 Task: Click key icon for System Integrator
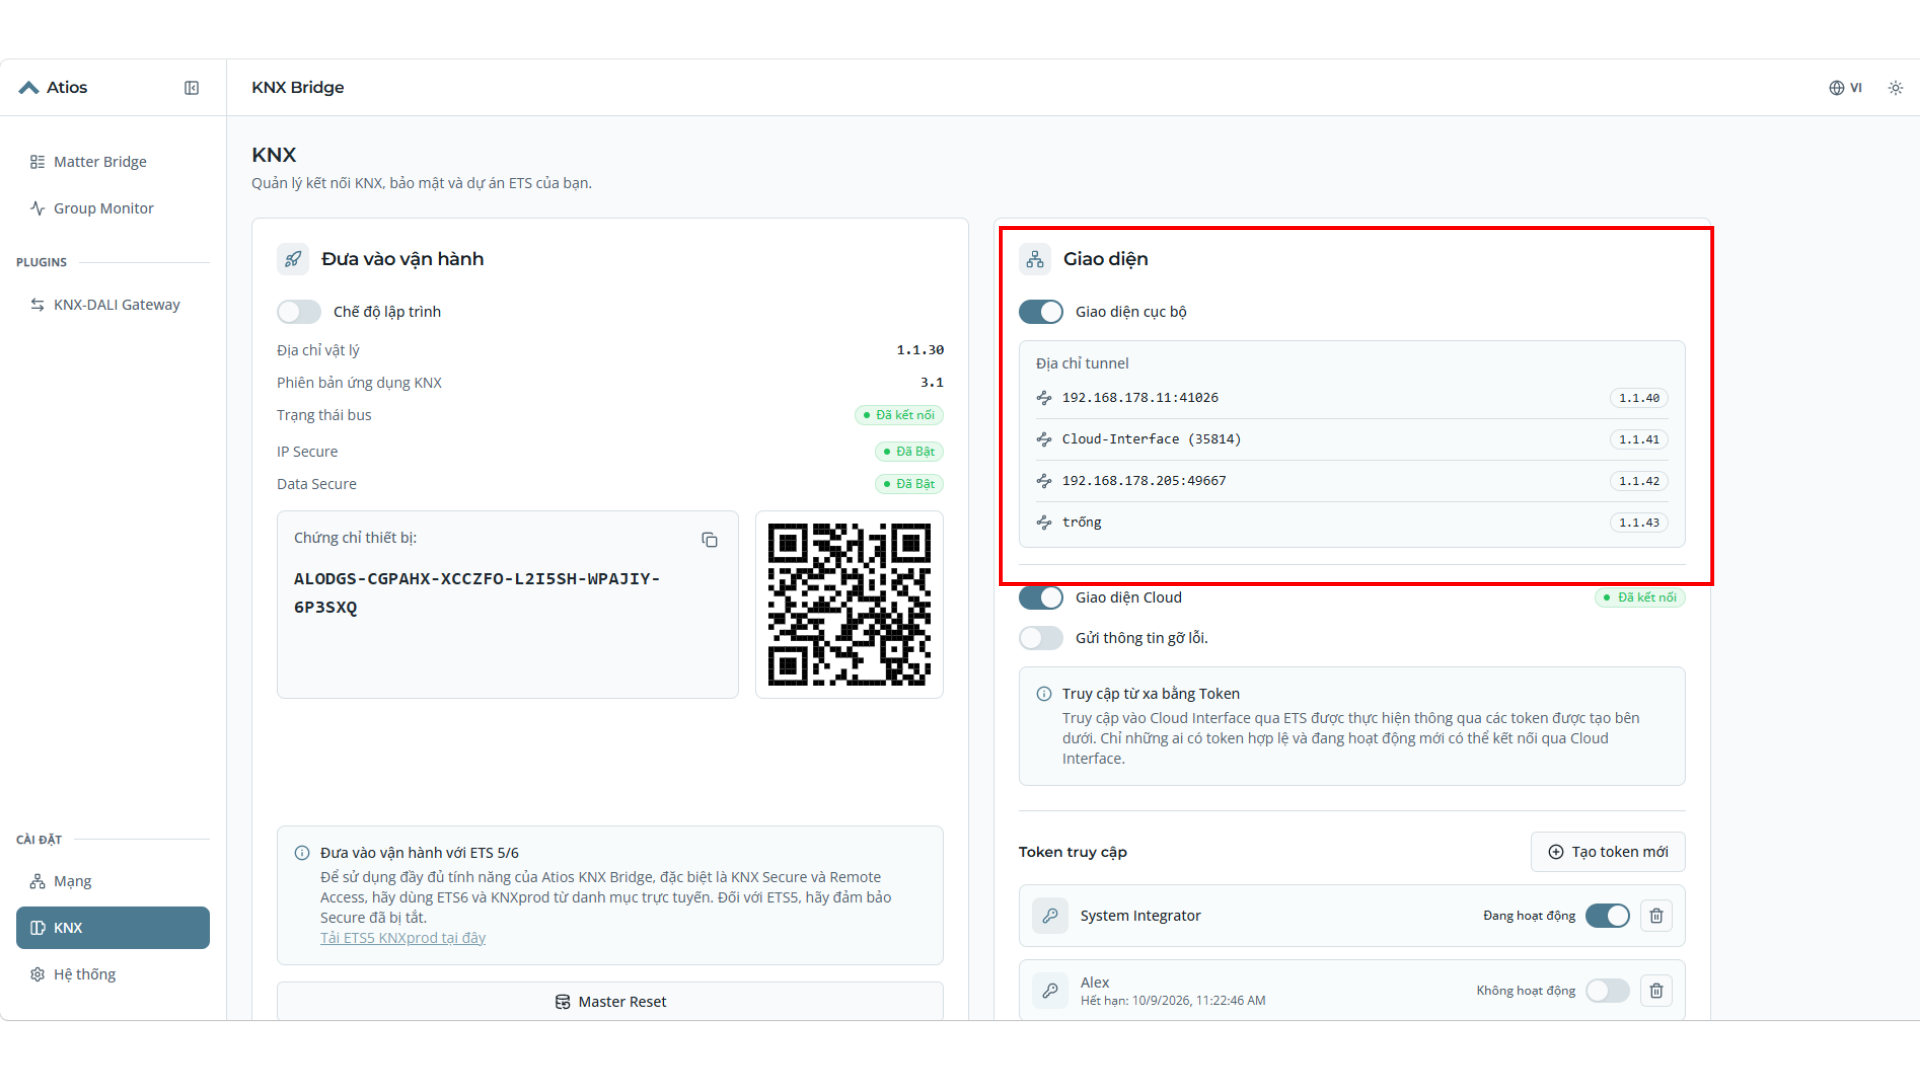pos(1050,915)
